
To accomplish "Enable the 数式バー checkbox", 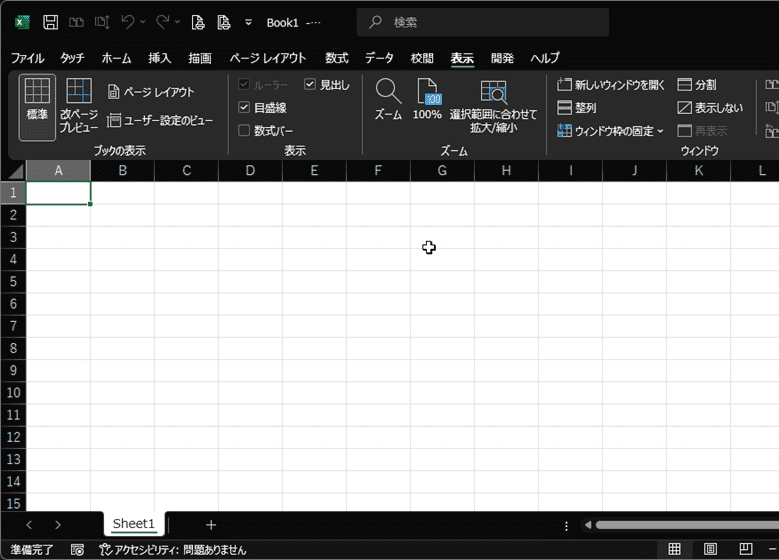I will (245, 130).
